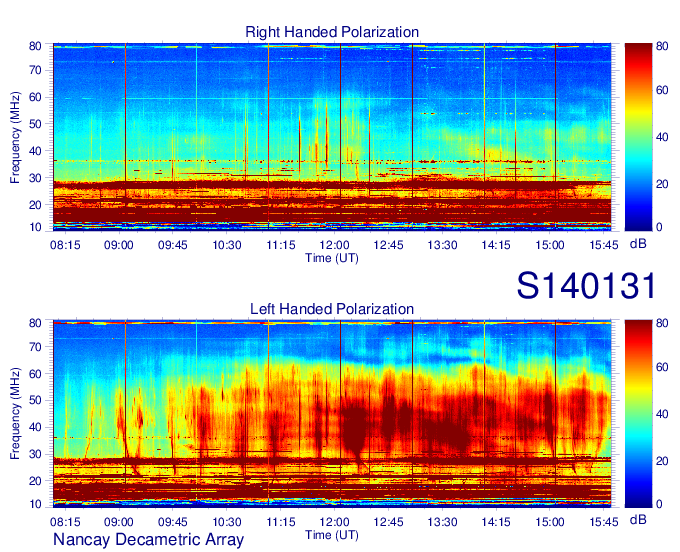Click '08:15' time tick under Left Handed plot
The image size is (680, 552).
click(65, 522)
